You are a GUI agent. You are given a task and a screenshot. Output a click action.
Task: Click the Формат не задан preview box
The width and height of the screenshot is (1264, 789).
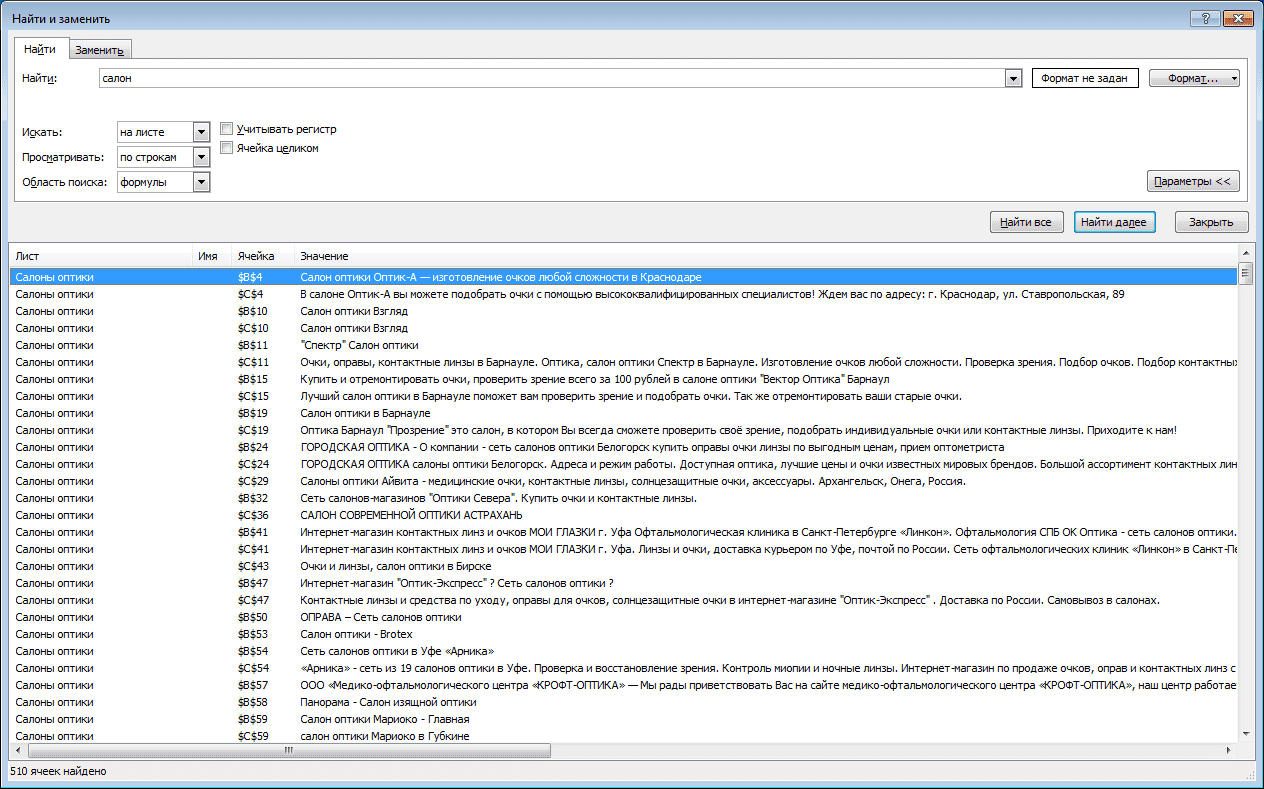pyautogui.click(x=1085, y=78)
